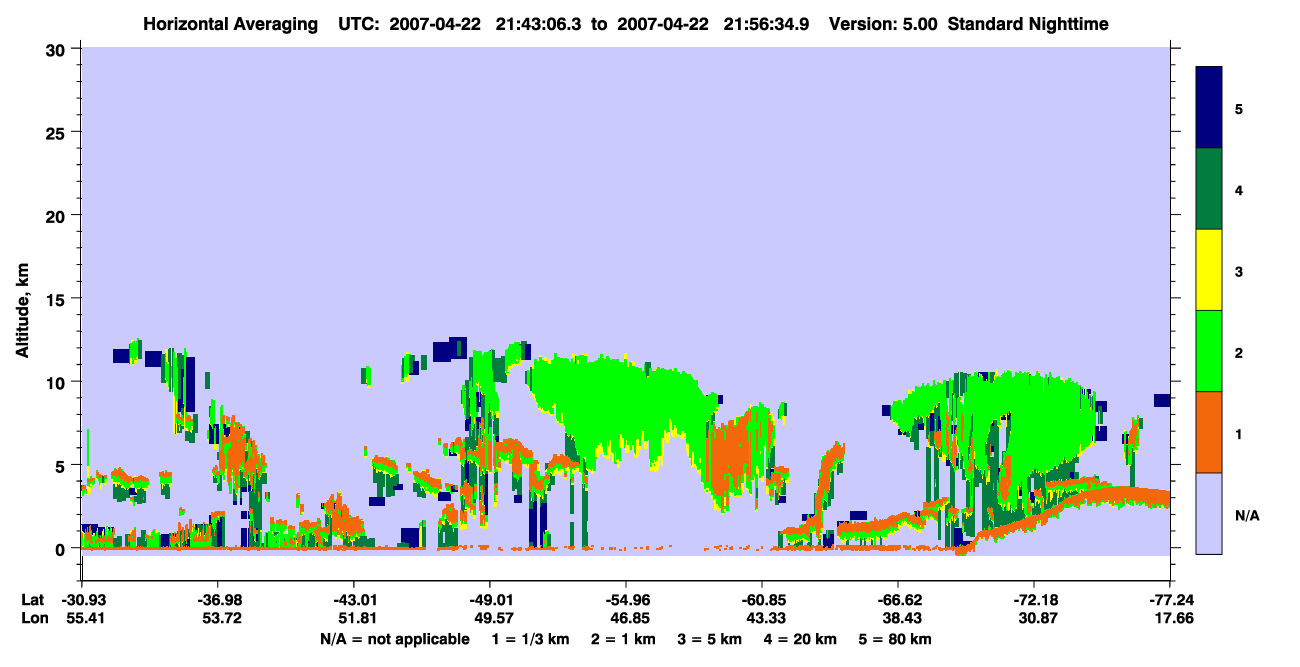The image size is (1300, 667).
Task: Click the latitude value -72.18
Action: coord(1034,600)
